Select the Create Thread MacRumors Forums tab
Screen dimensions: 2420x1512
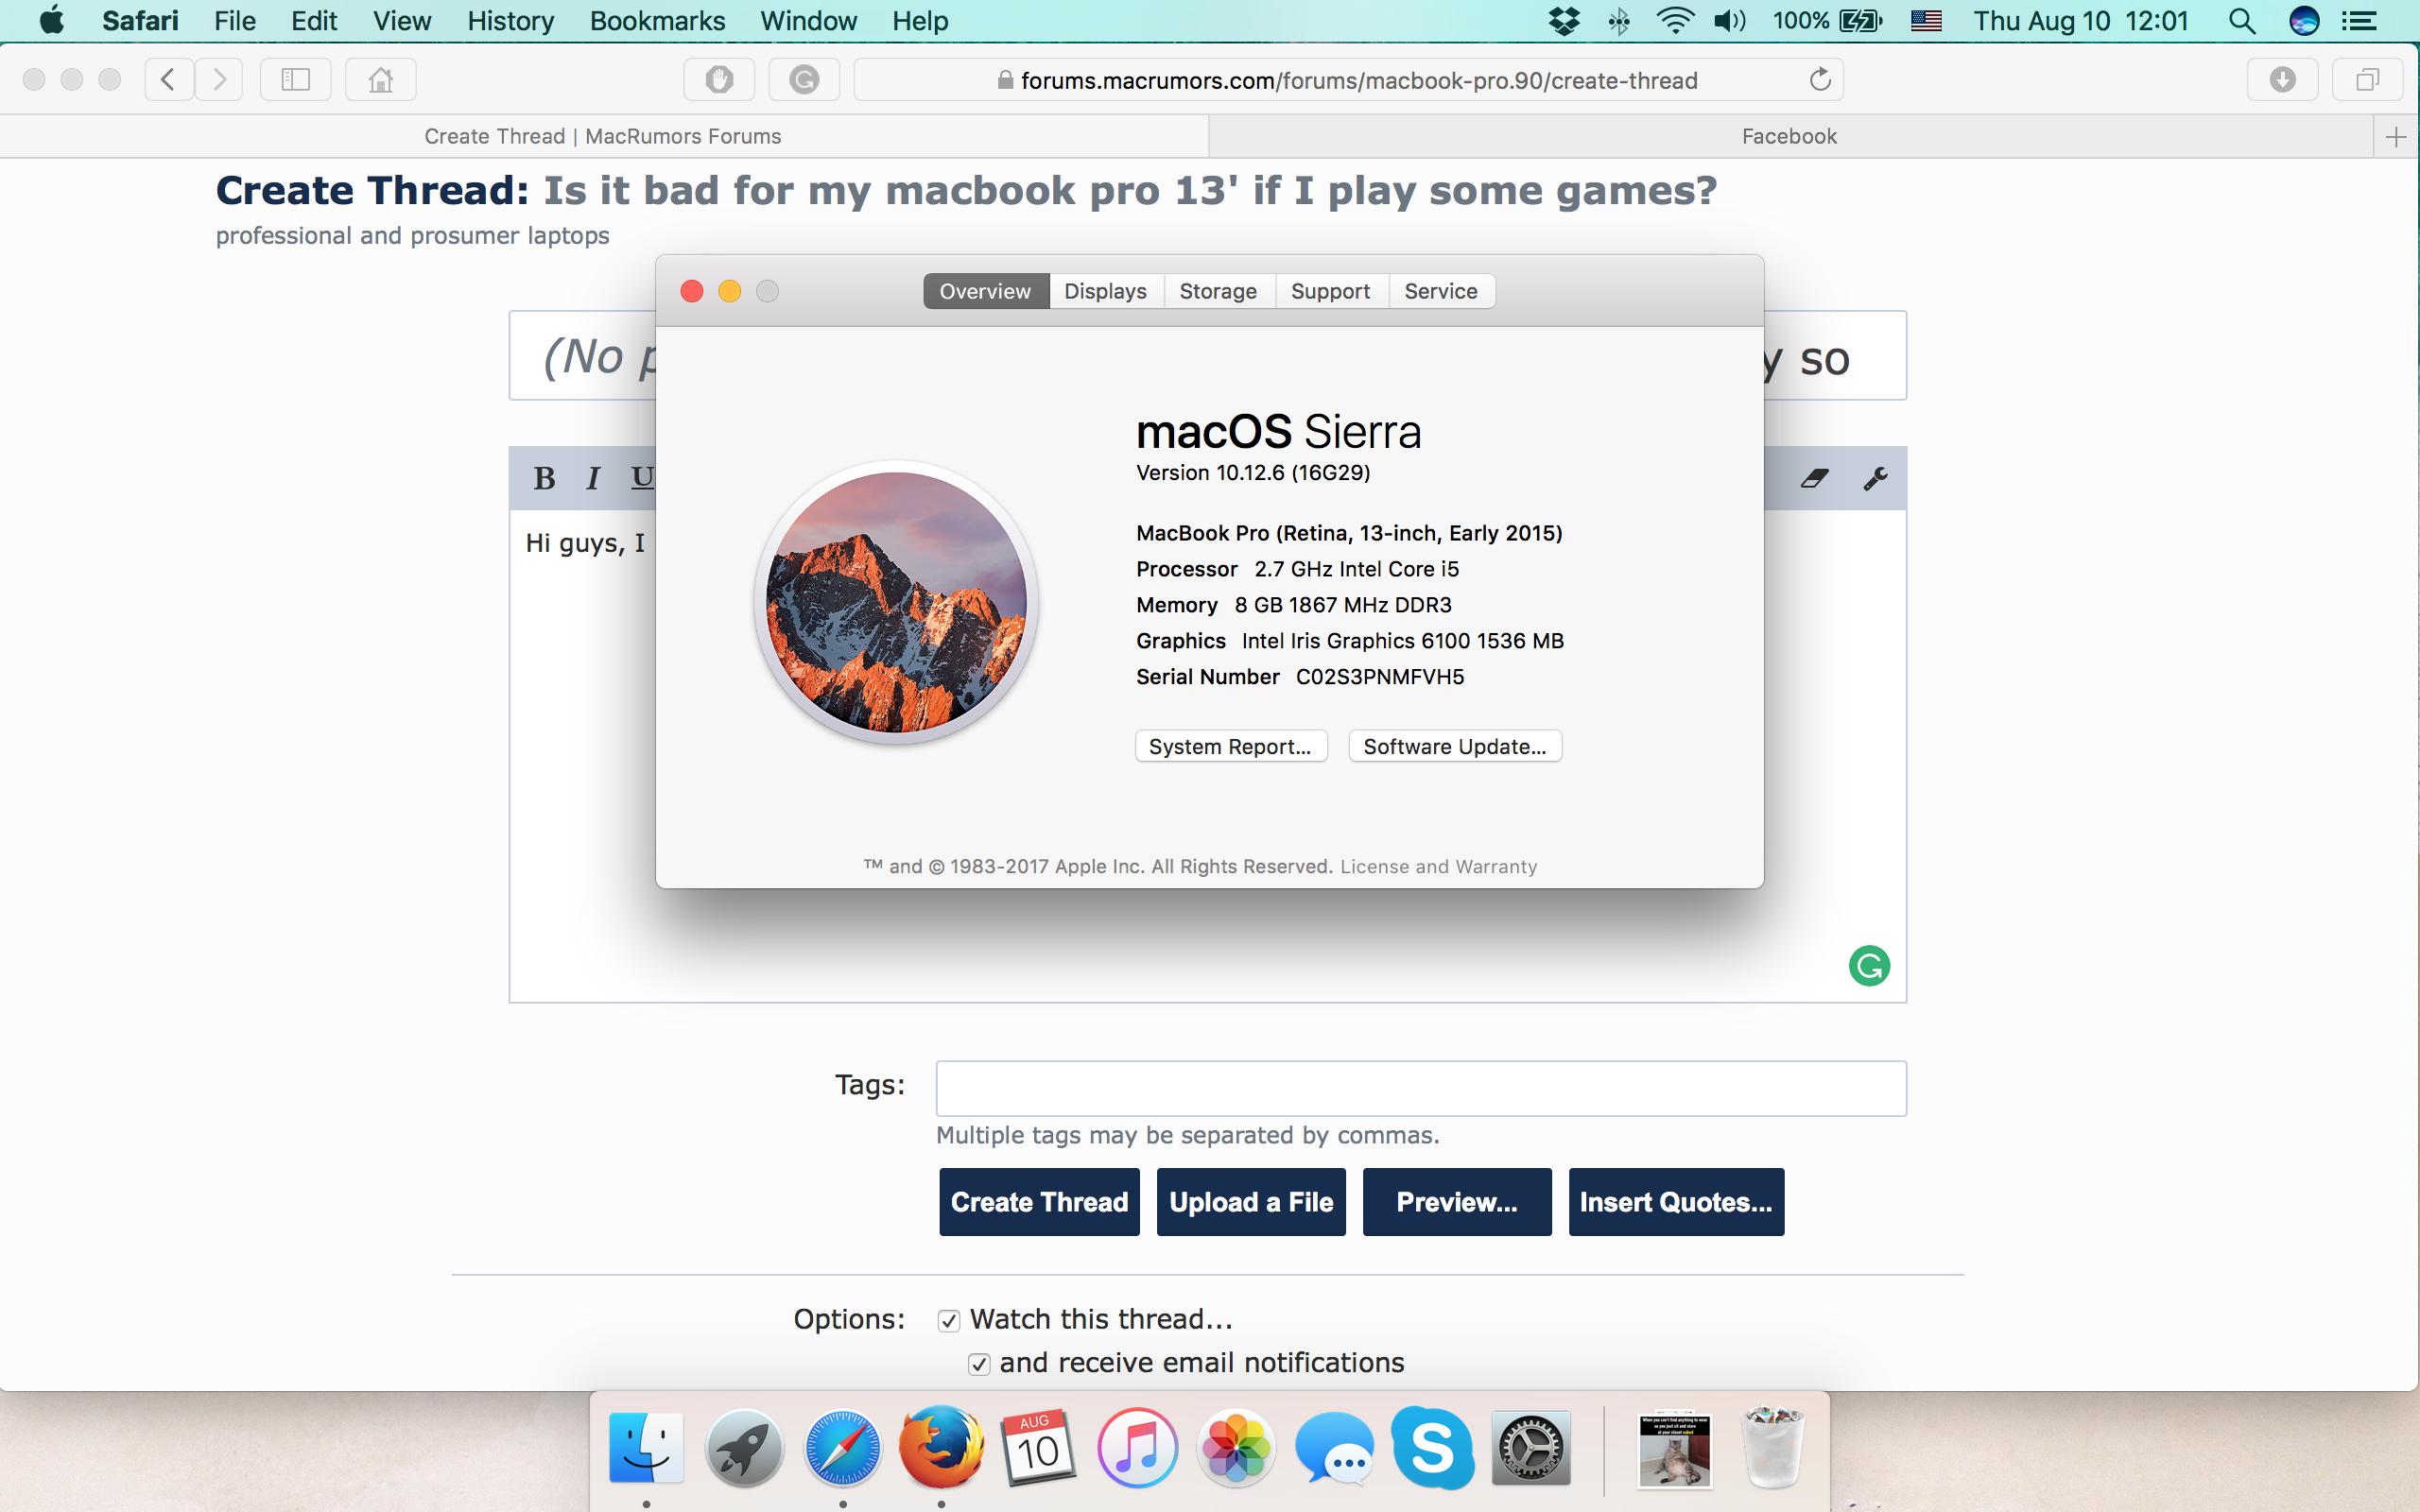click(x=603, y=137)
